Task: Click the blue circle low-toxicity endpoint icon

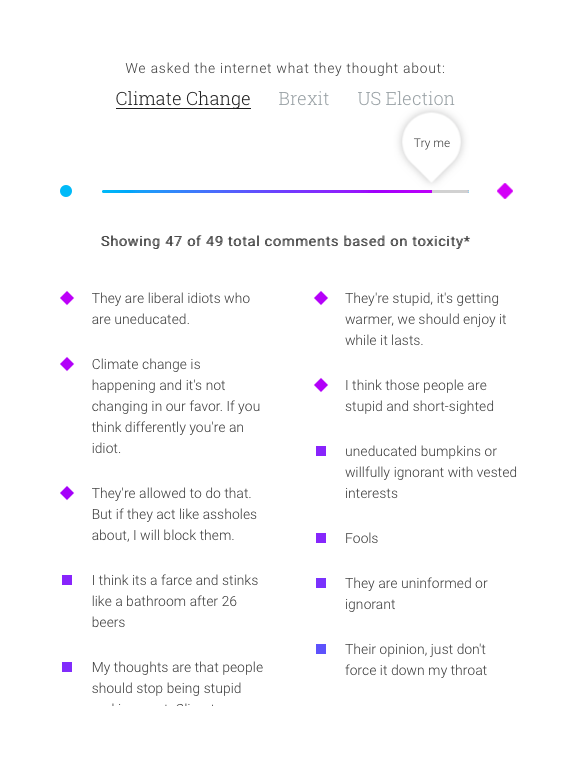Action: [x=66, y=191]
